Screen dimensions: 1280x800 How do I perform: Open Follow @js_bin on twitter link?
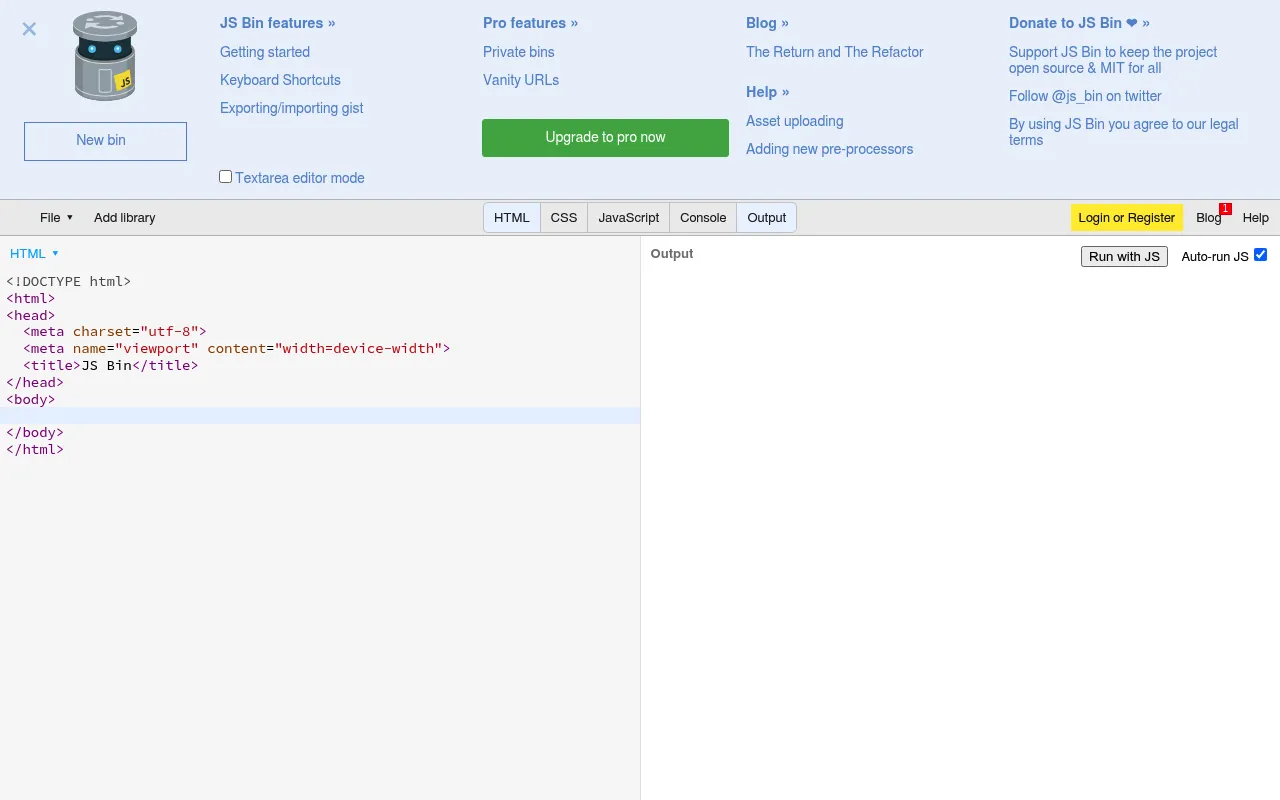1085,96
